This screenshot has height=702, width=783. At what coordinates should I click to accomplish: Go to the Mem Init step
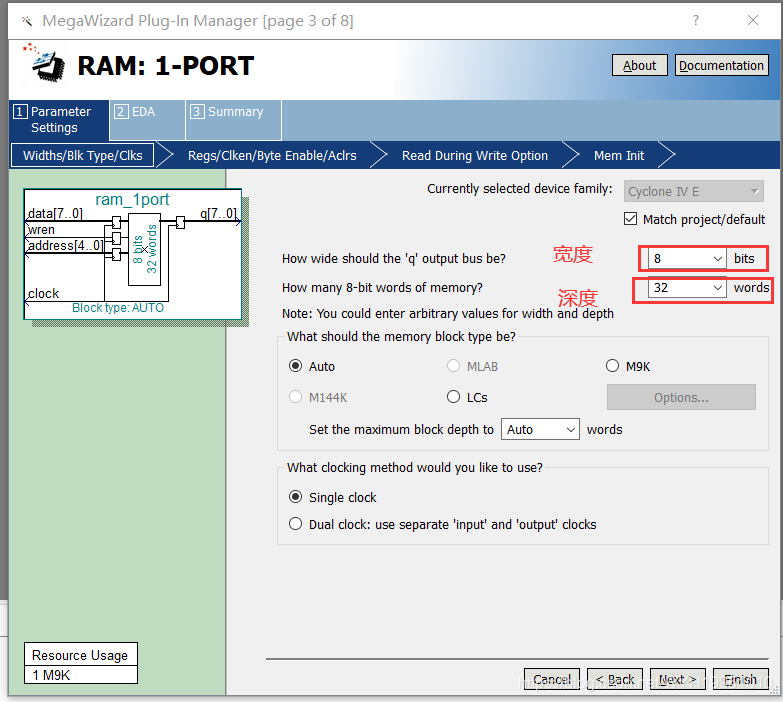click(619, 155)
